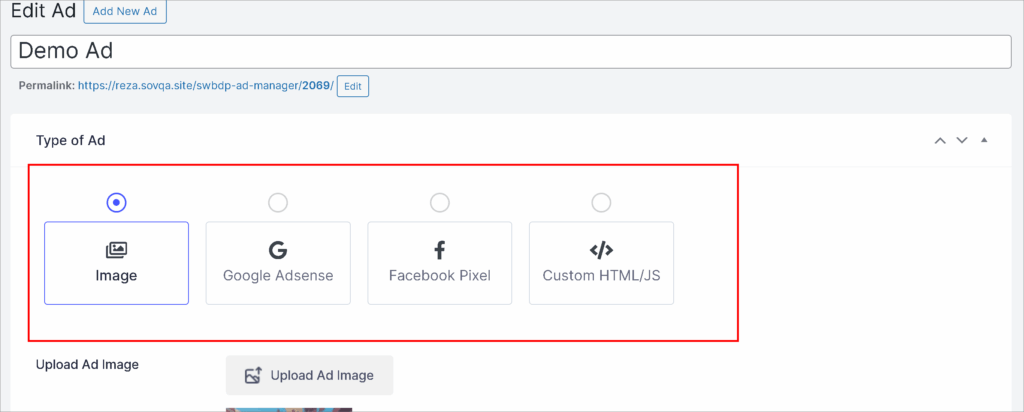The image size is (1024, 412).
Task: Move the Type of Ad panel up
Action: click(940, 141)
